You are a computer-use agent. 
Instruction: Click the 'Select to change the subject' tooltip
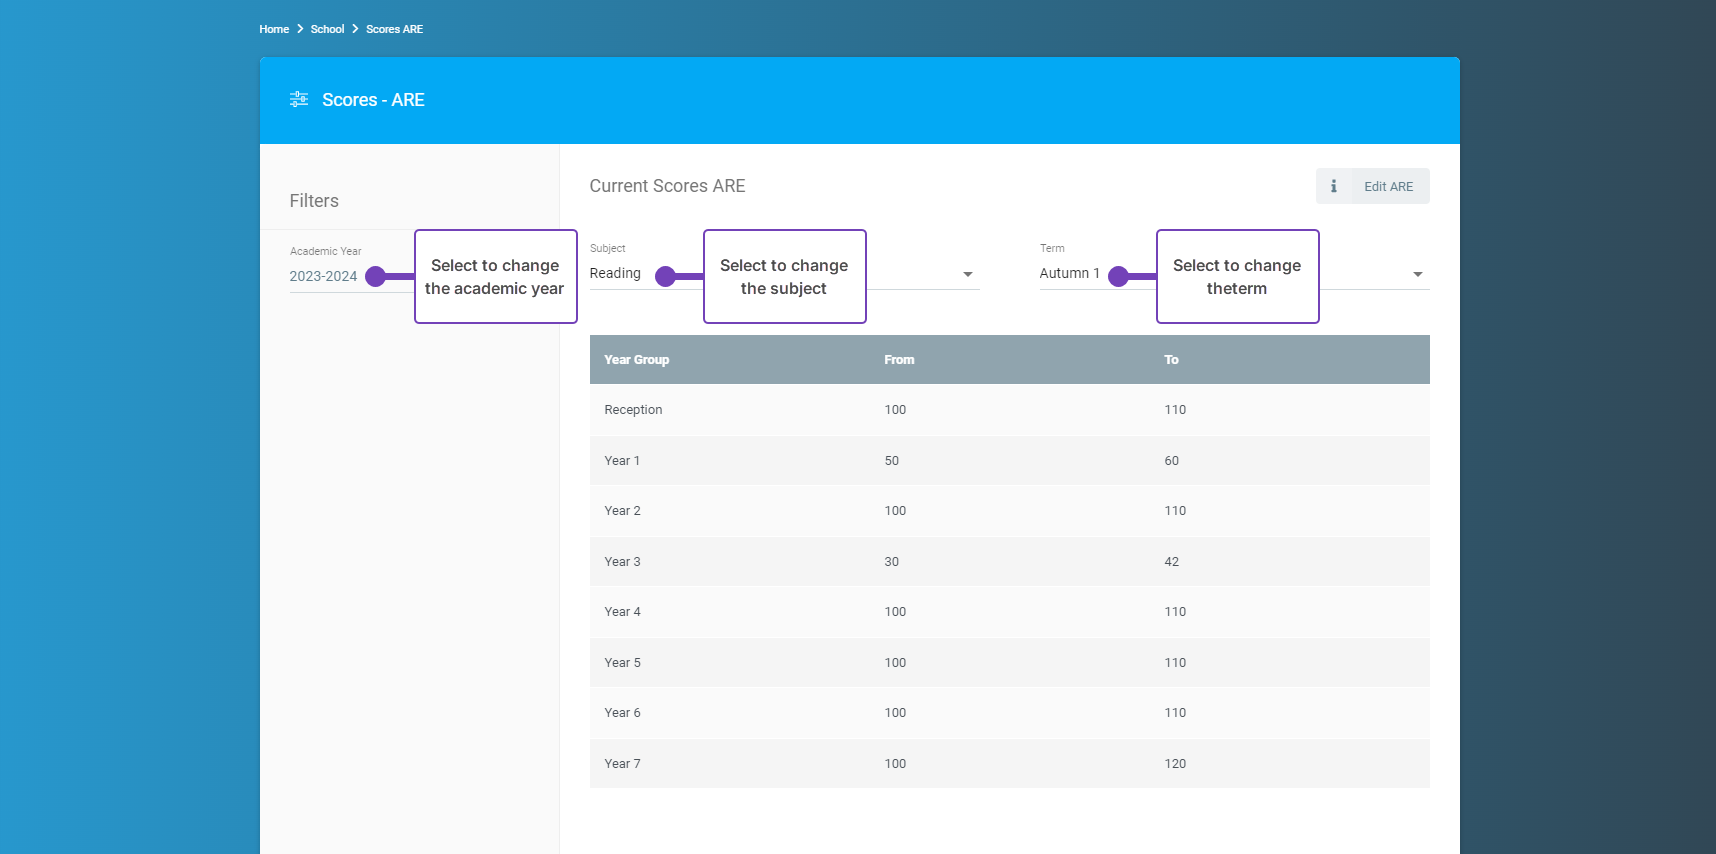coord(784,277)
